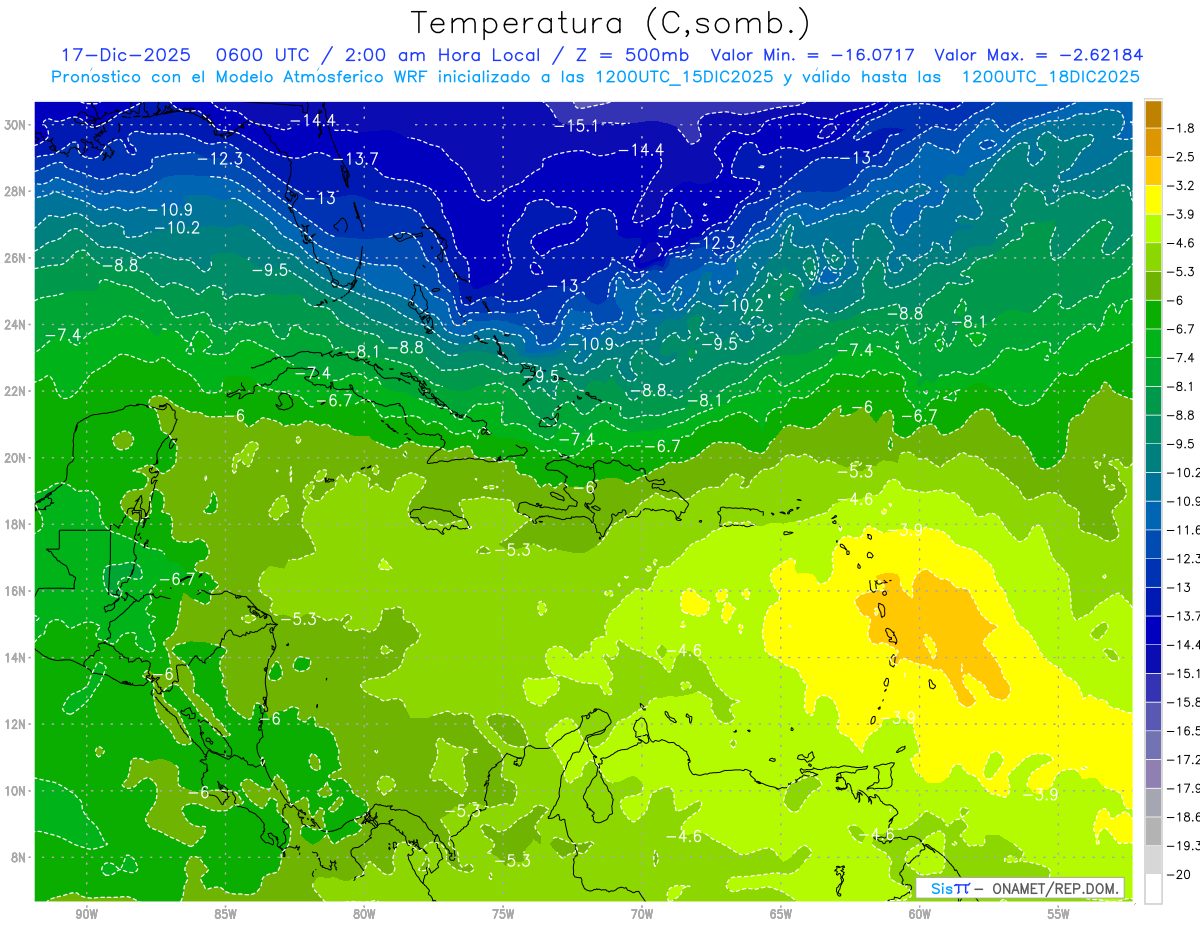Select the date text "17-Dic-2025"

(x=126, y=55)
